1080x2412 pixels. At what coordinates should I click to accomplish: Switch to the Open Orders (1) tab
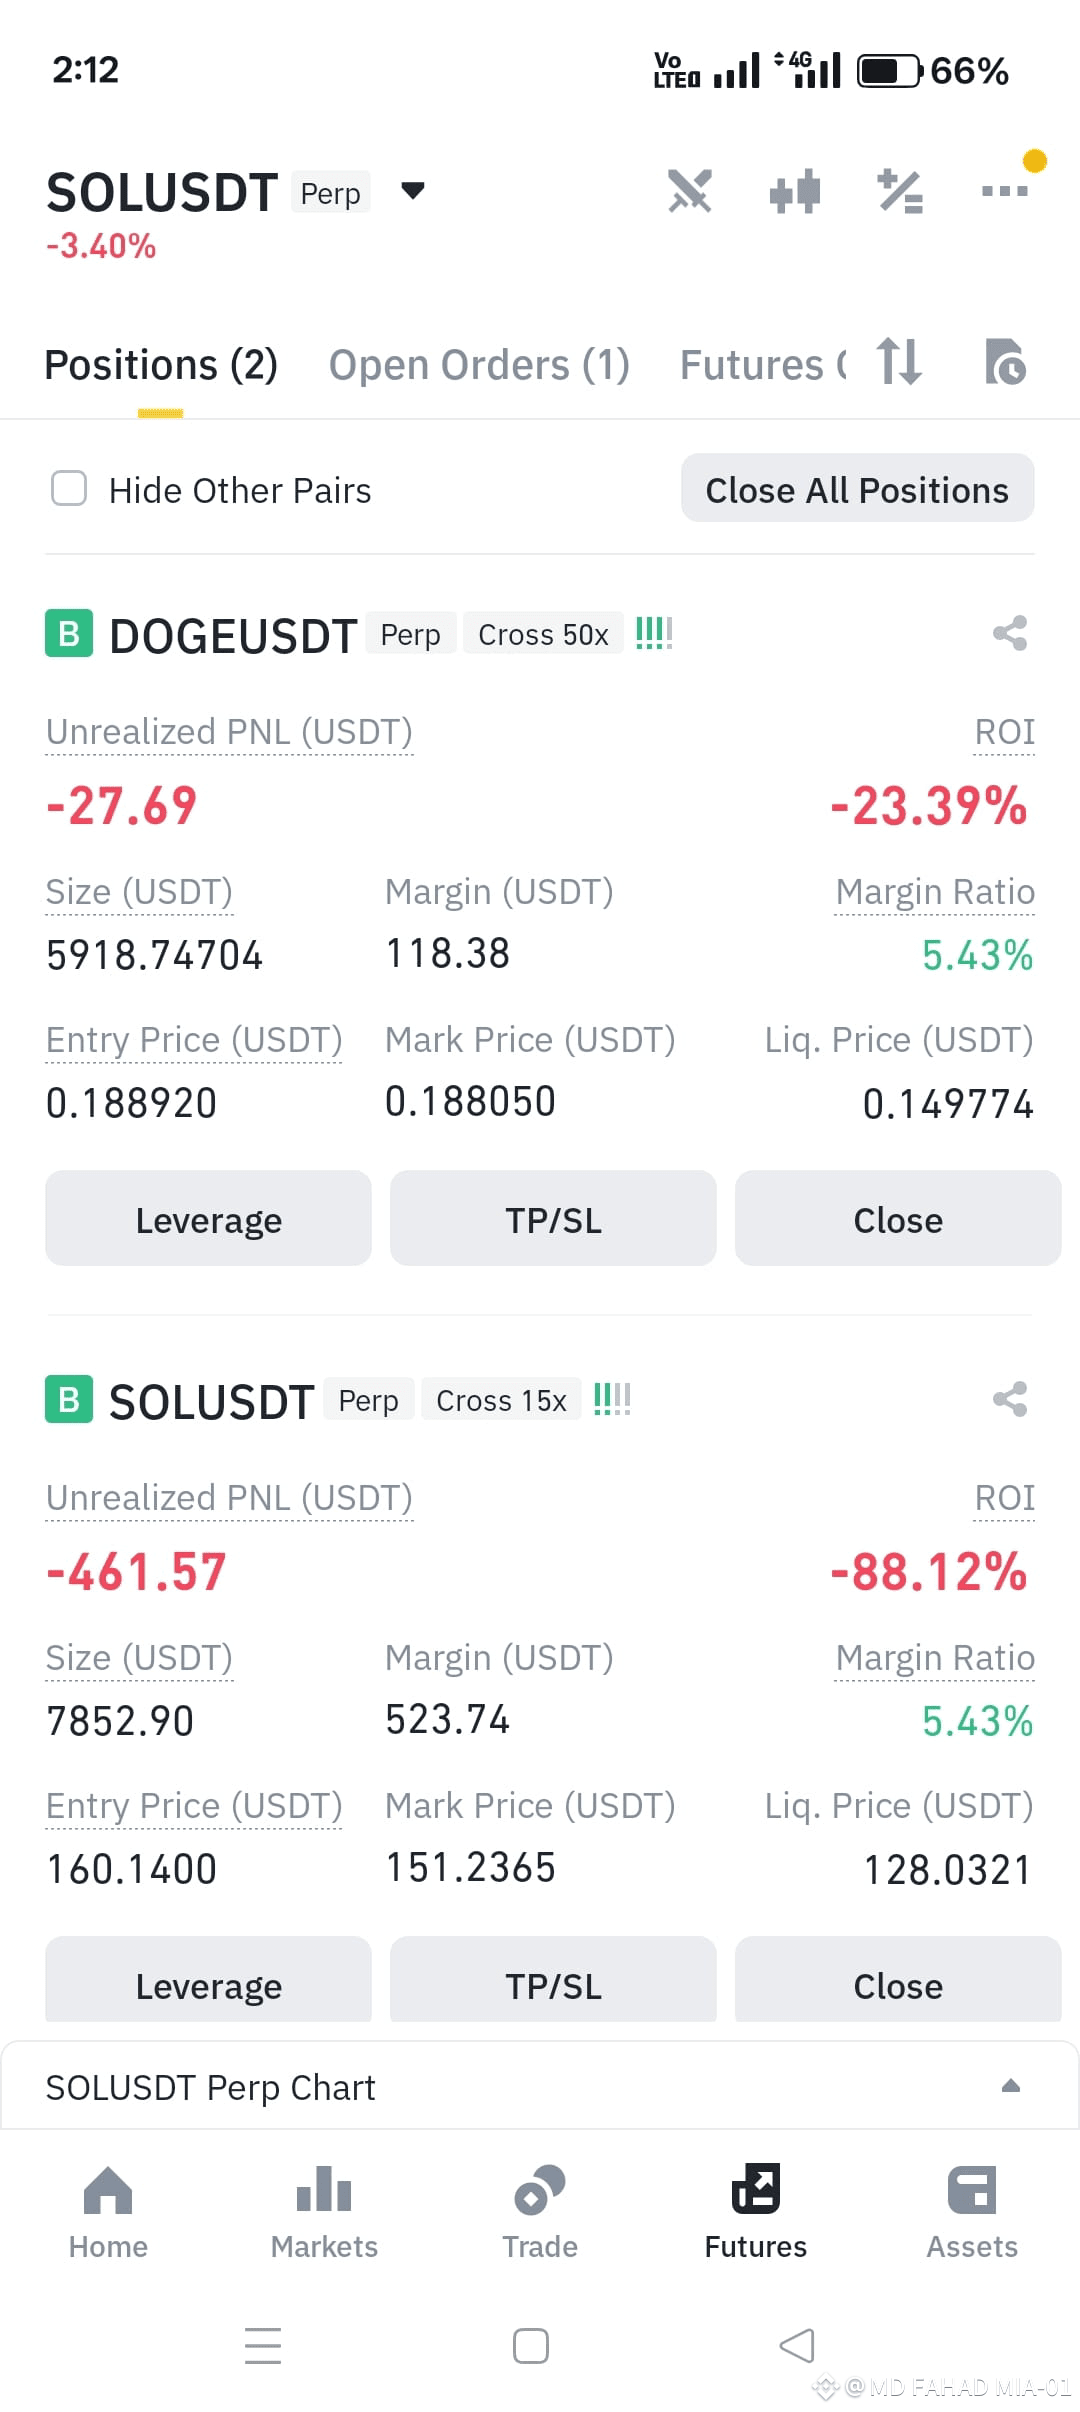coord(479,365)
